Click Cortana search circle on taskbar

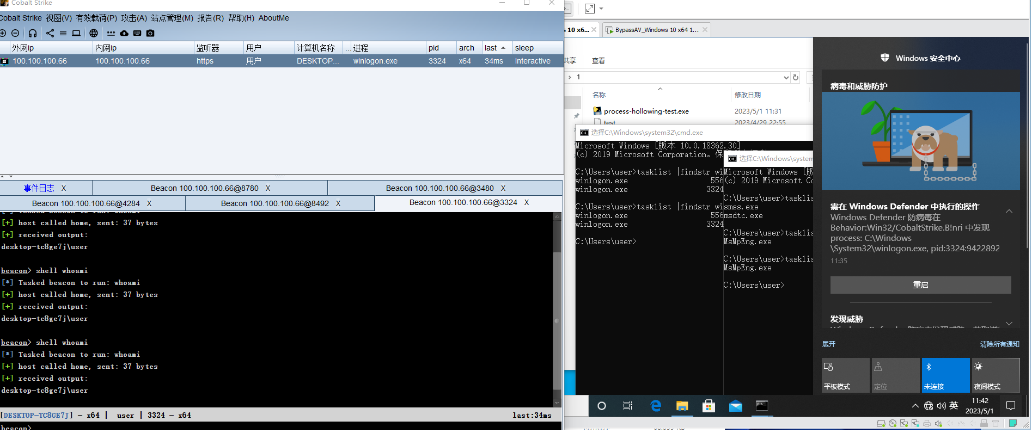tap(601, 406)
